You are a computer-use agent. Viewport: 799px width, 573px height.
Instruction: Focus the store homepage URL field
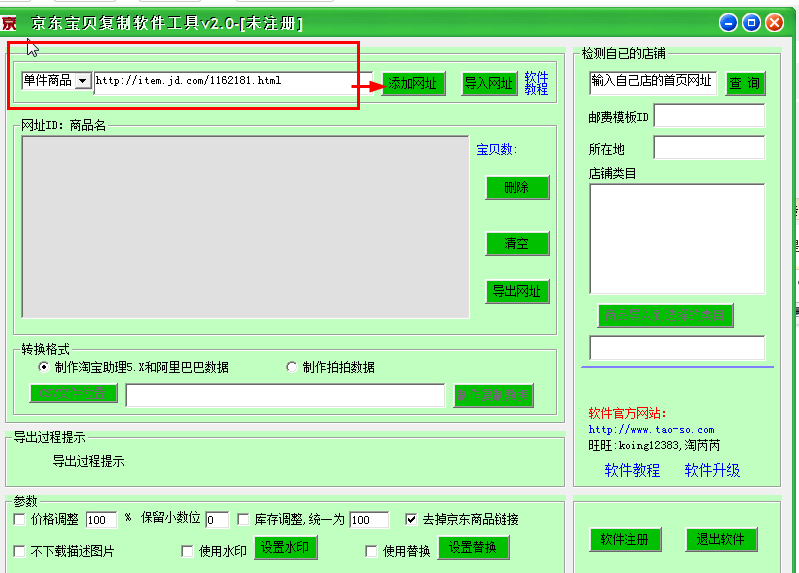[653, 83]
